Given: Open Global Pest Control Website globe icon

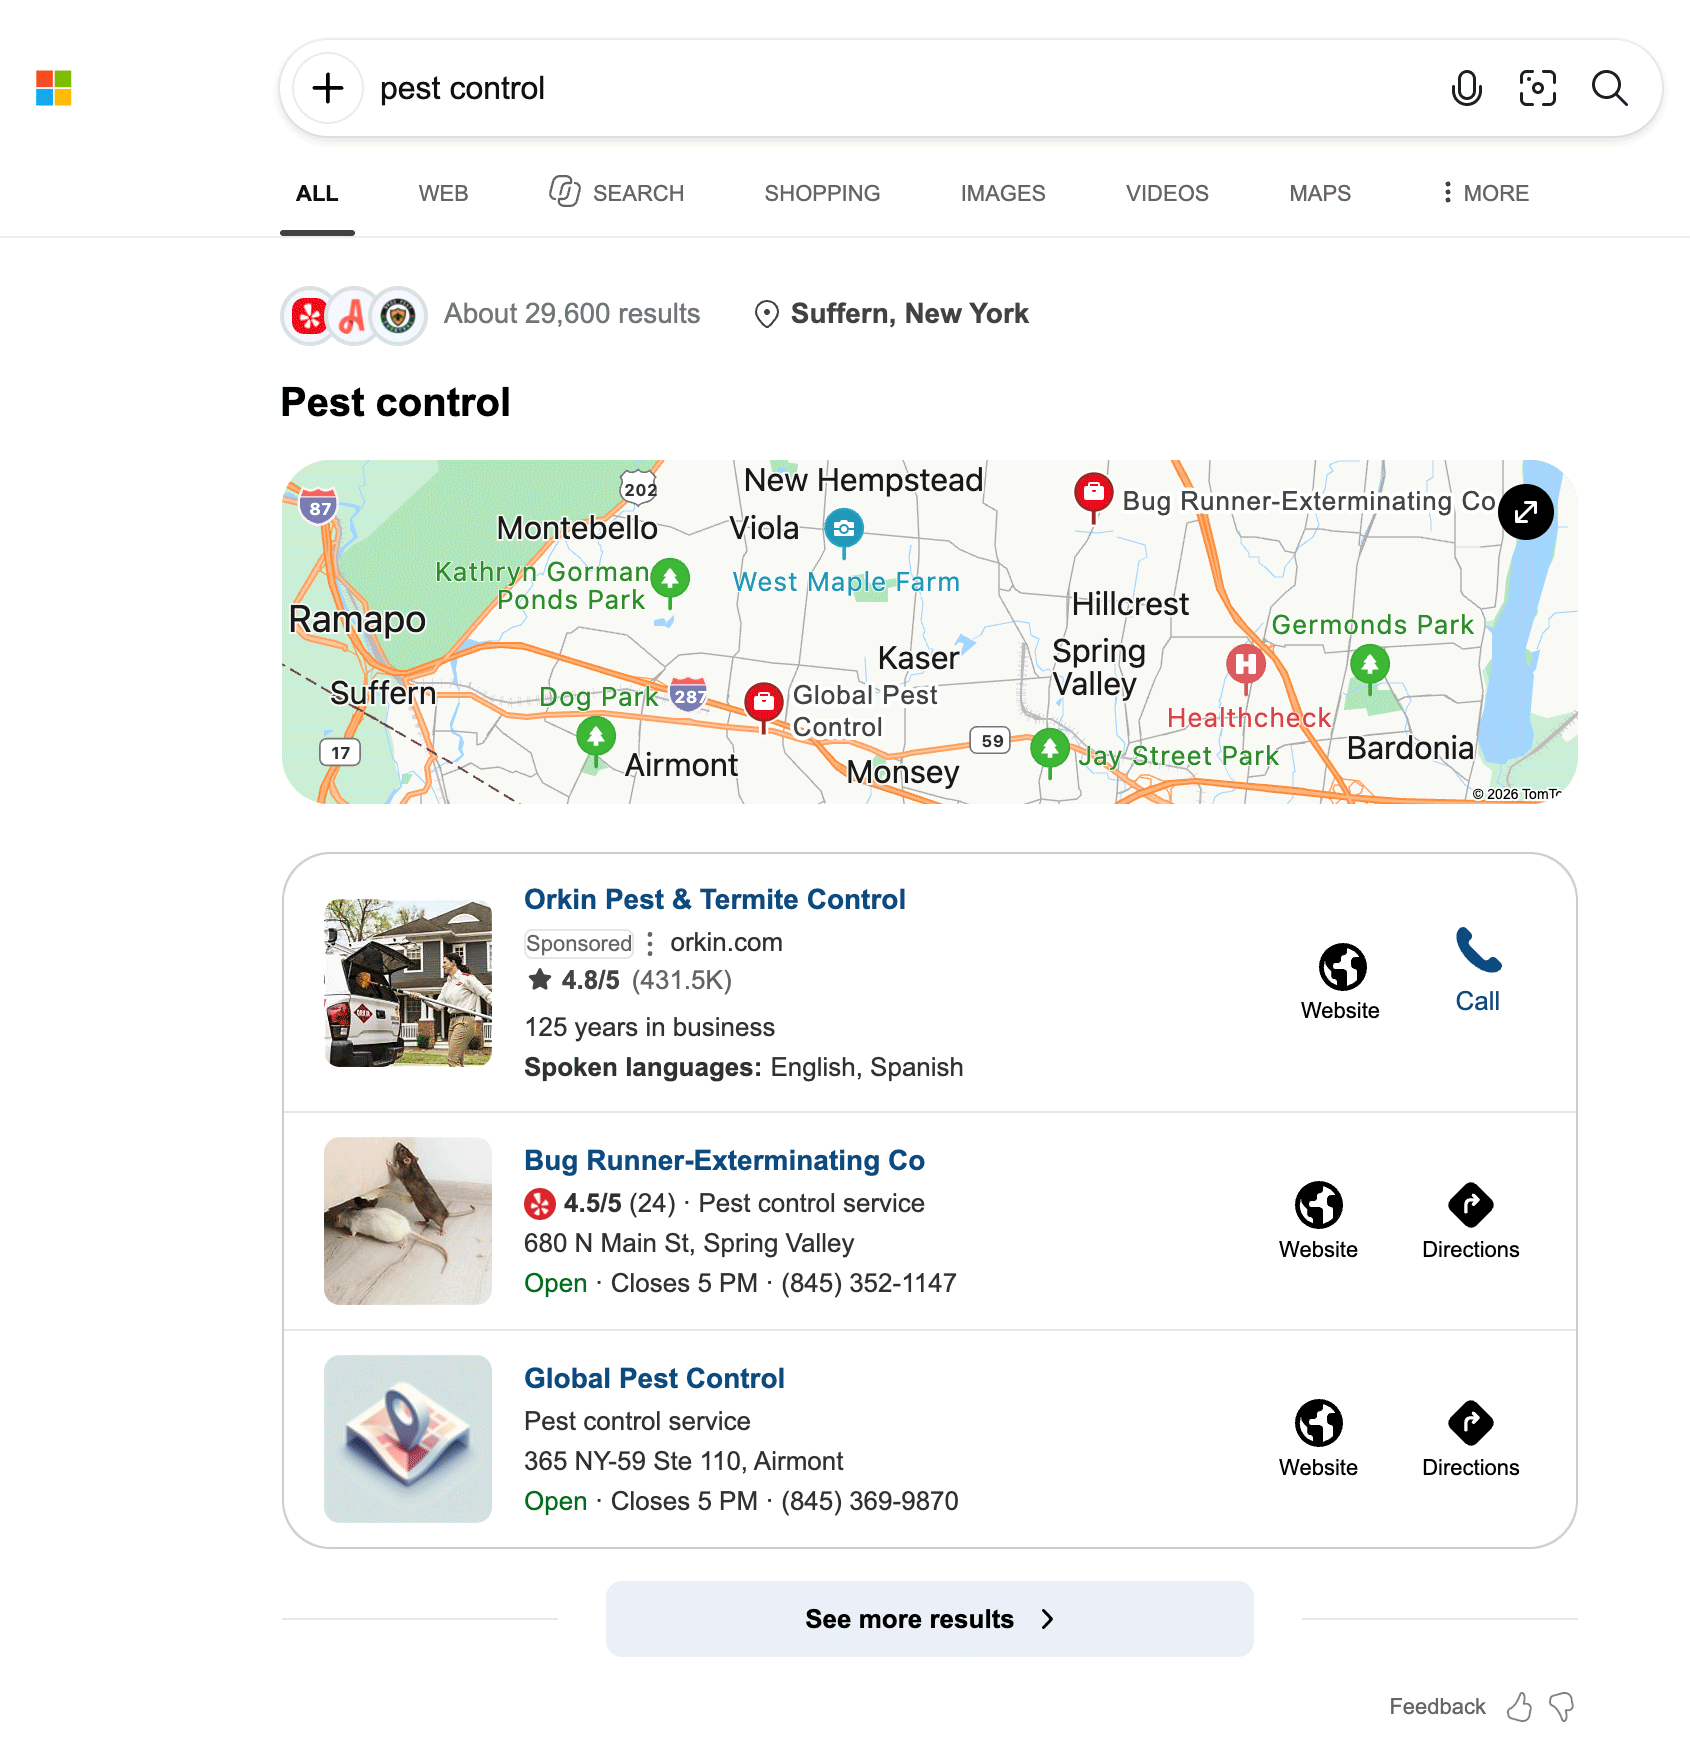Looking at the screenshot, I should point(1319,1422).
